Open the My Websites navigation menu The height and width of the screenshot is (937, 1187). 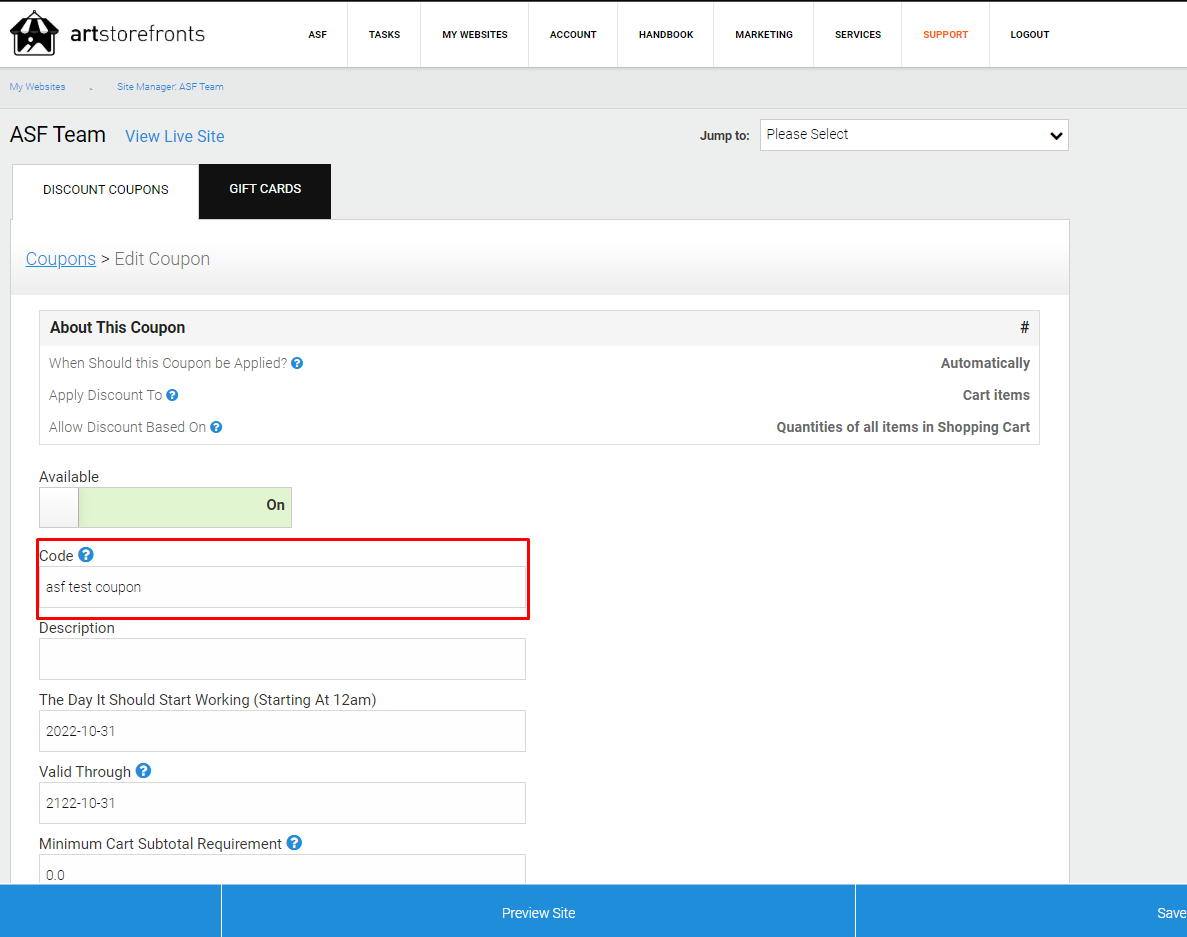[x=475, y=35]
